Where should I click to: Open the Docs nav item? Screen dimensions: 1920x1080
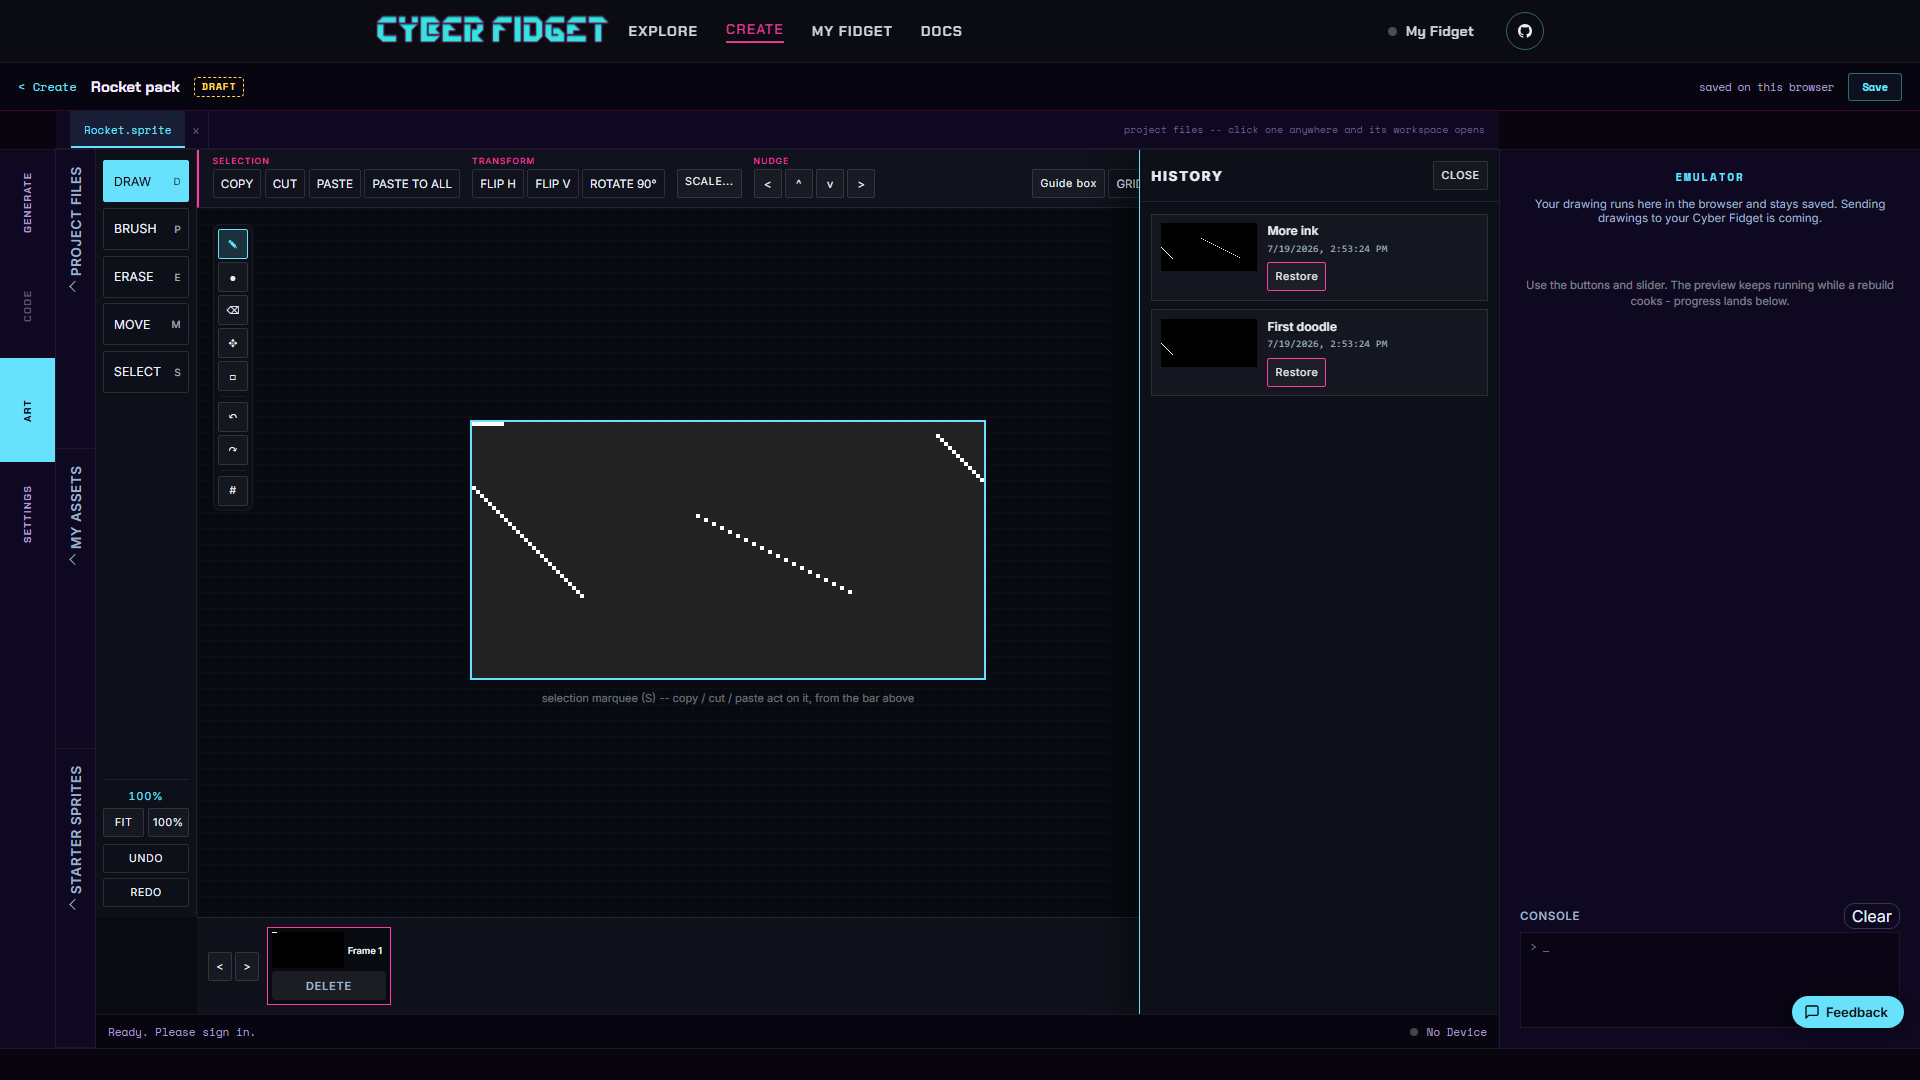(941, 31)
